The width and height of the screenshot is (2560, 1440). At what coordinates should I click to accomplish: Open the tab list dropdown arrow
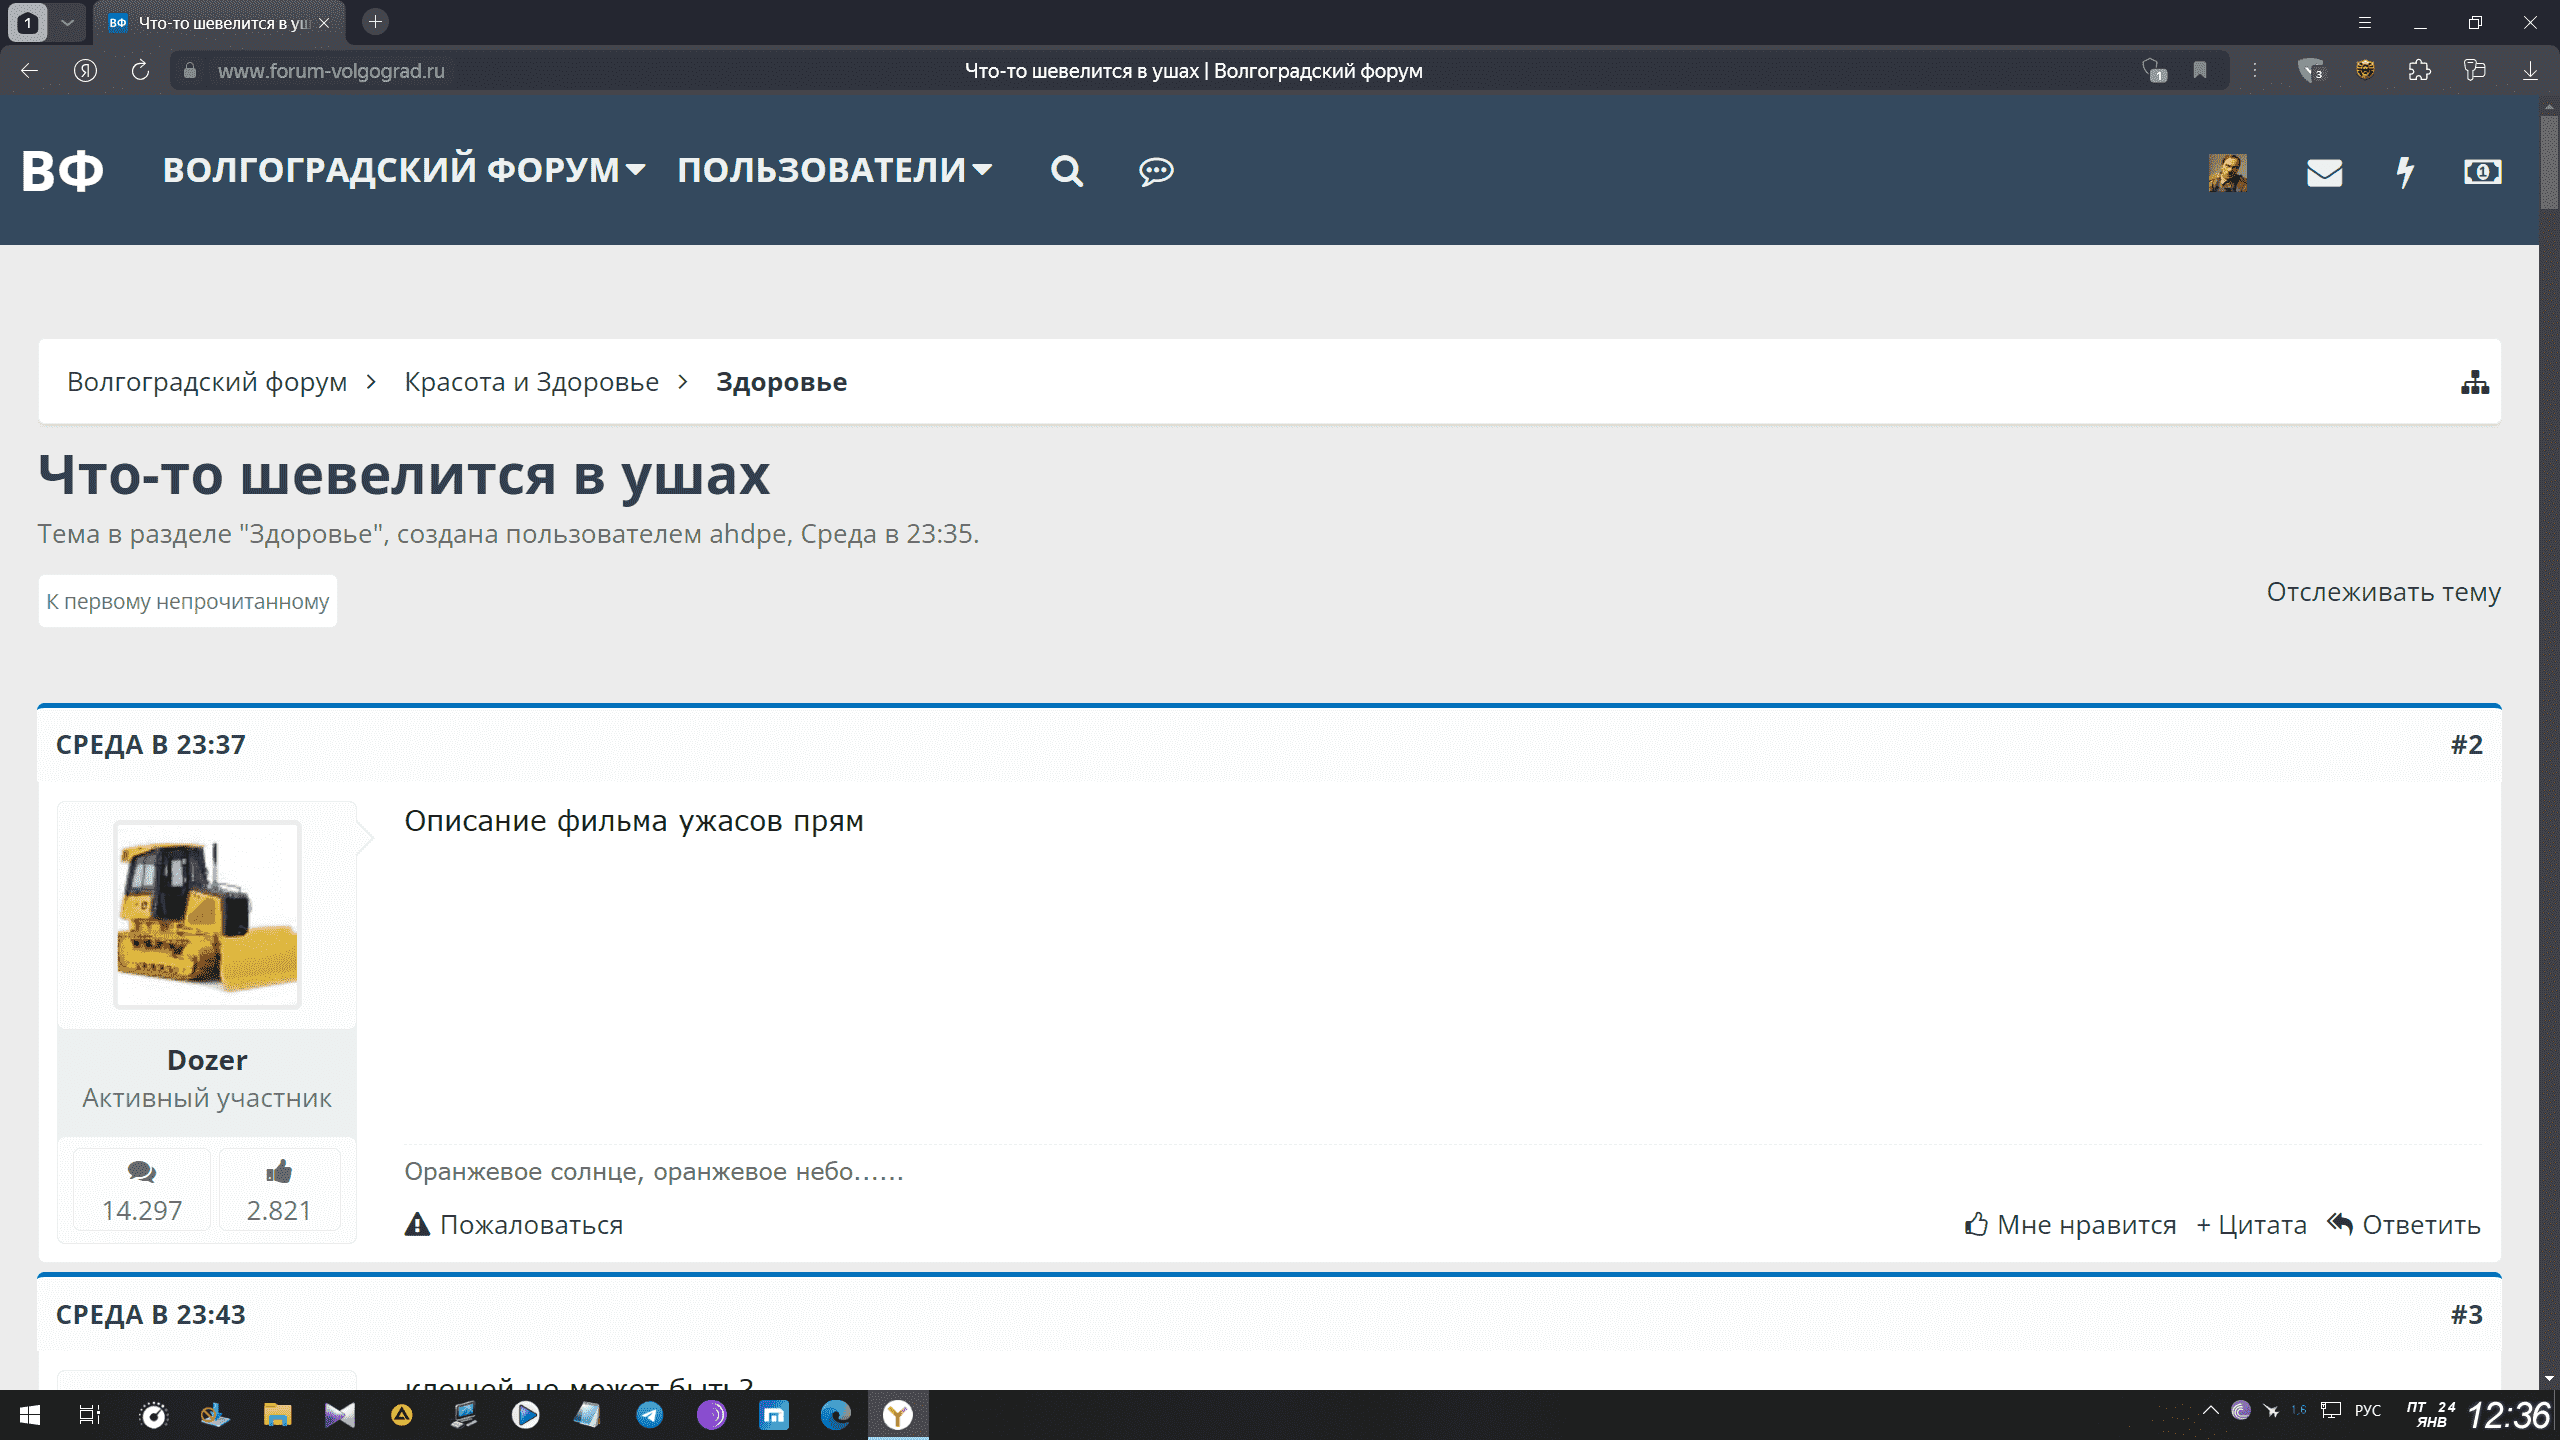click(67, 22)
